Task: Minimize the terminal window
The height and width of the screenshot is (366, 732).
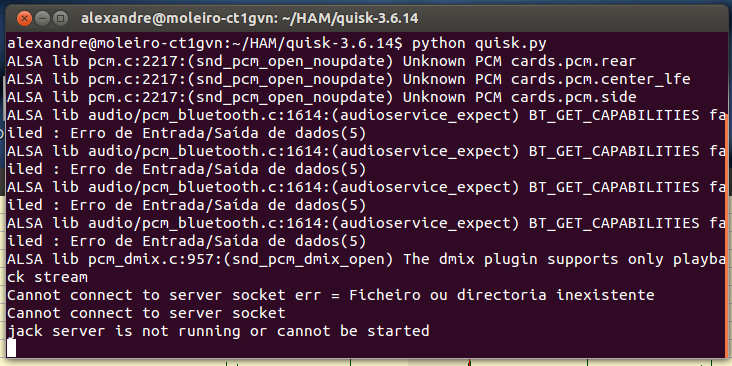Action: [42, 19]
